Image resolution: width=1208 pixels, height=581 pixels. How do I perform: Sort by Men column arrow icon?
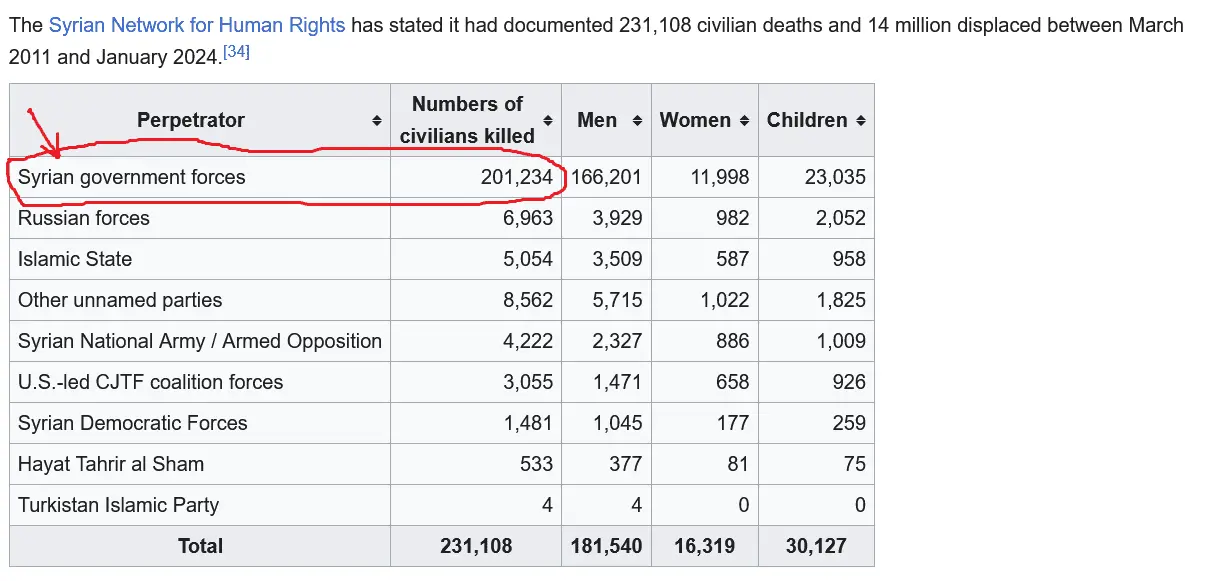637,120
